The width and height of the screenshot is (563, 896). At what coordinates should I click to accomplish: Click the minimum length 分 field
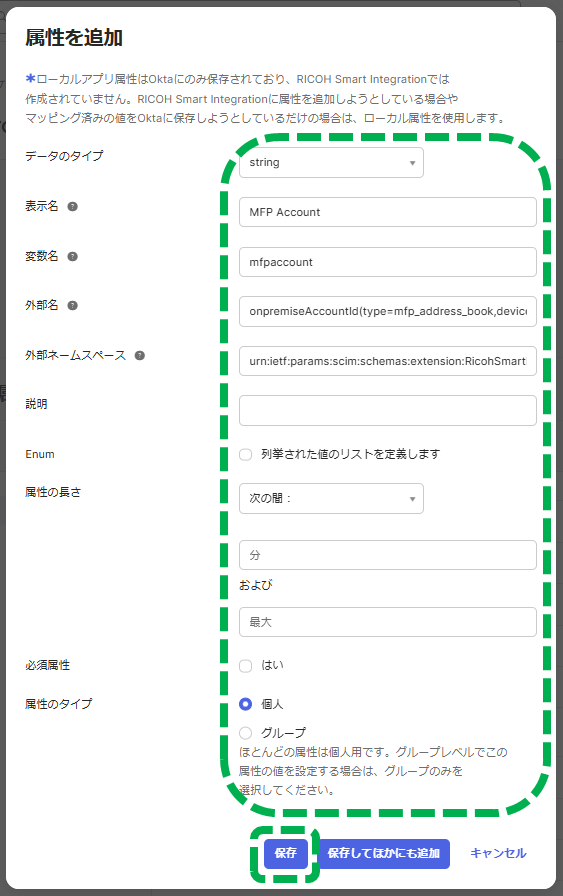[388, 555]
